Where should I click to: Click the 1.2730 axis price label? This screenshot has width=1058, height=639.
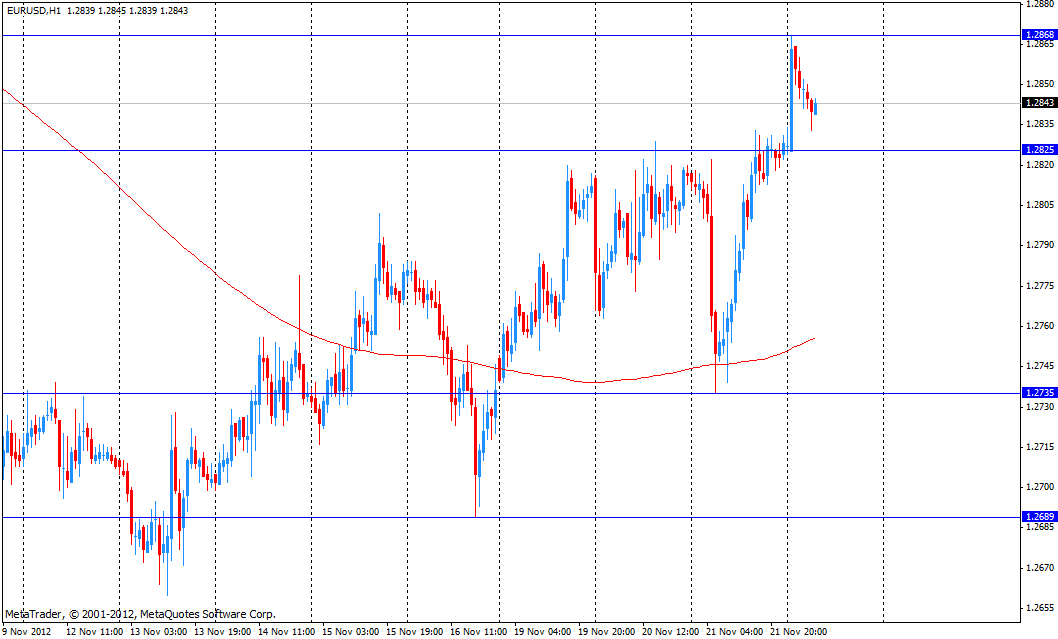[1040, 407]
